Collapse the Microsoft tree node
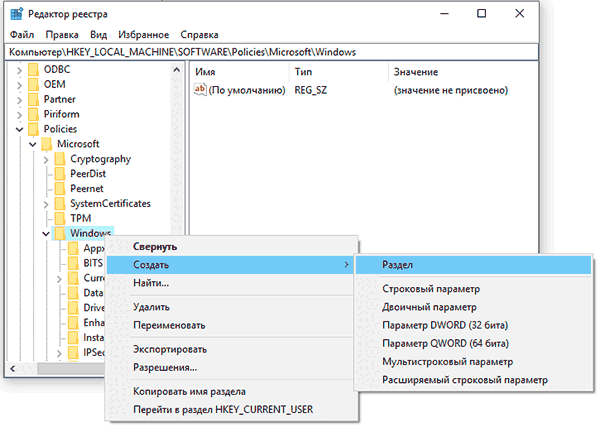 (x=33, y=145)
